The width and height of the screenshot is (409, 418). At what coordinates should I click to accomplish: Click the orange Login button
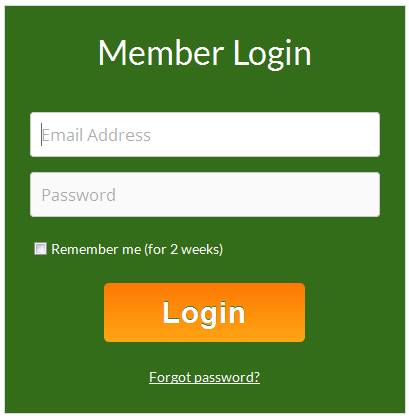pos(204,312)
